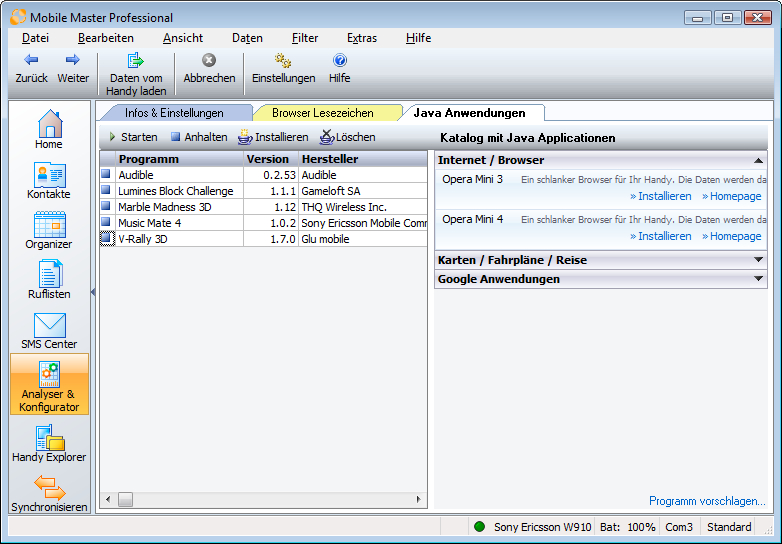The image size is (782, 544).
Task: Click Installieren link for Opera Mini 3
Action: point(664,196)
